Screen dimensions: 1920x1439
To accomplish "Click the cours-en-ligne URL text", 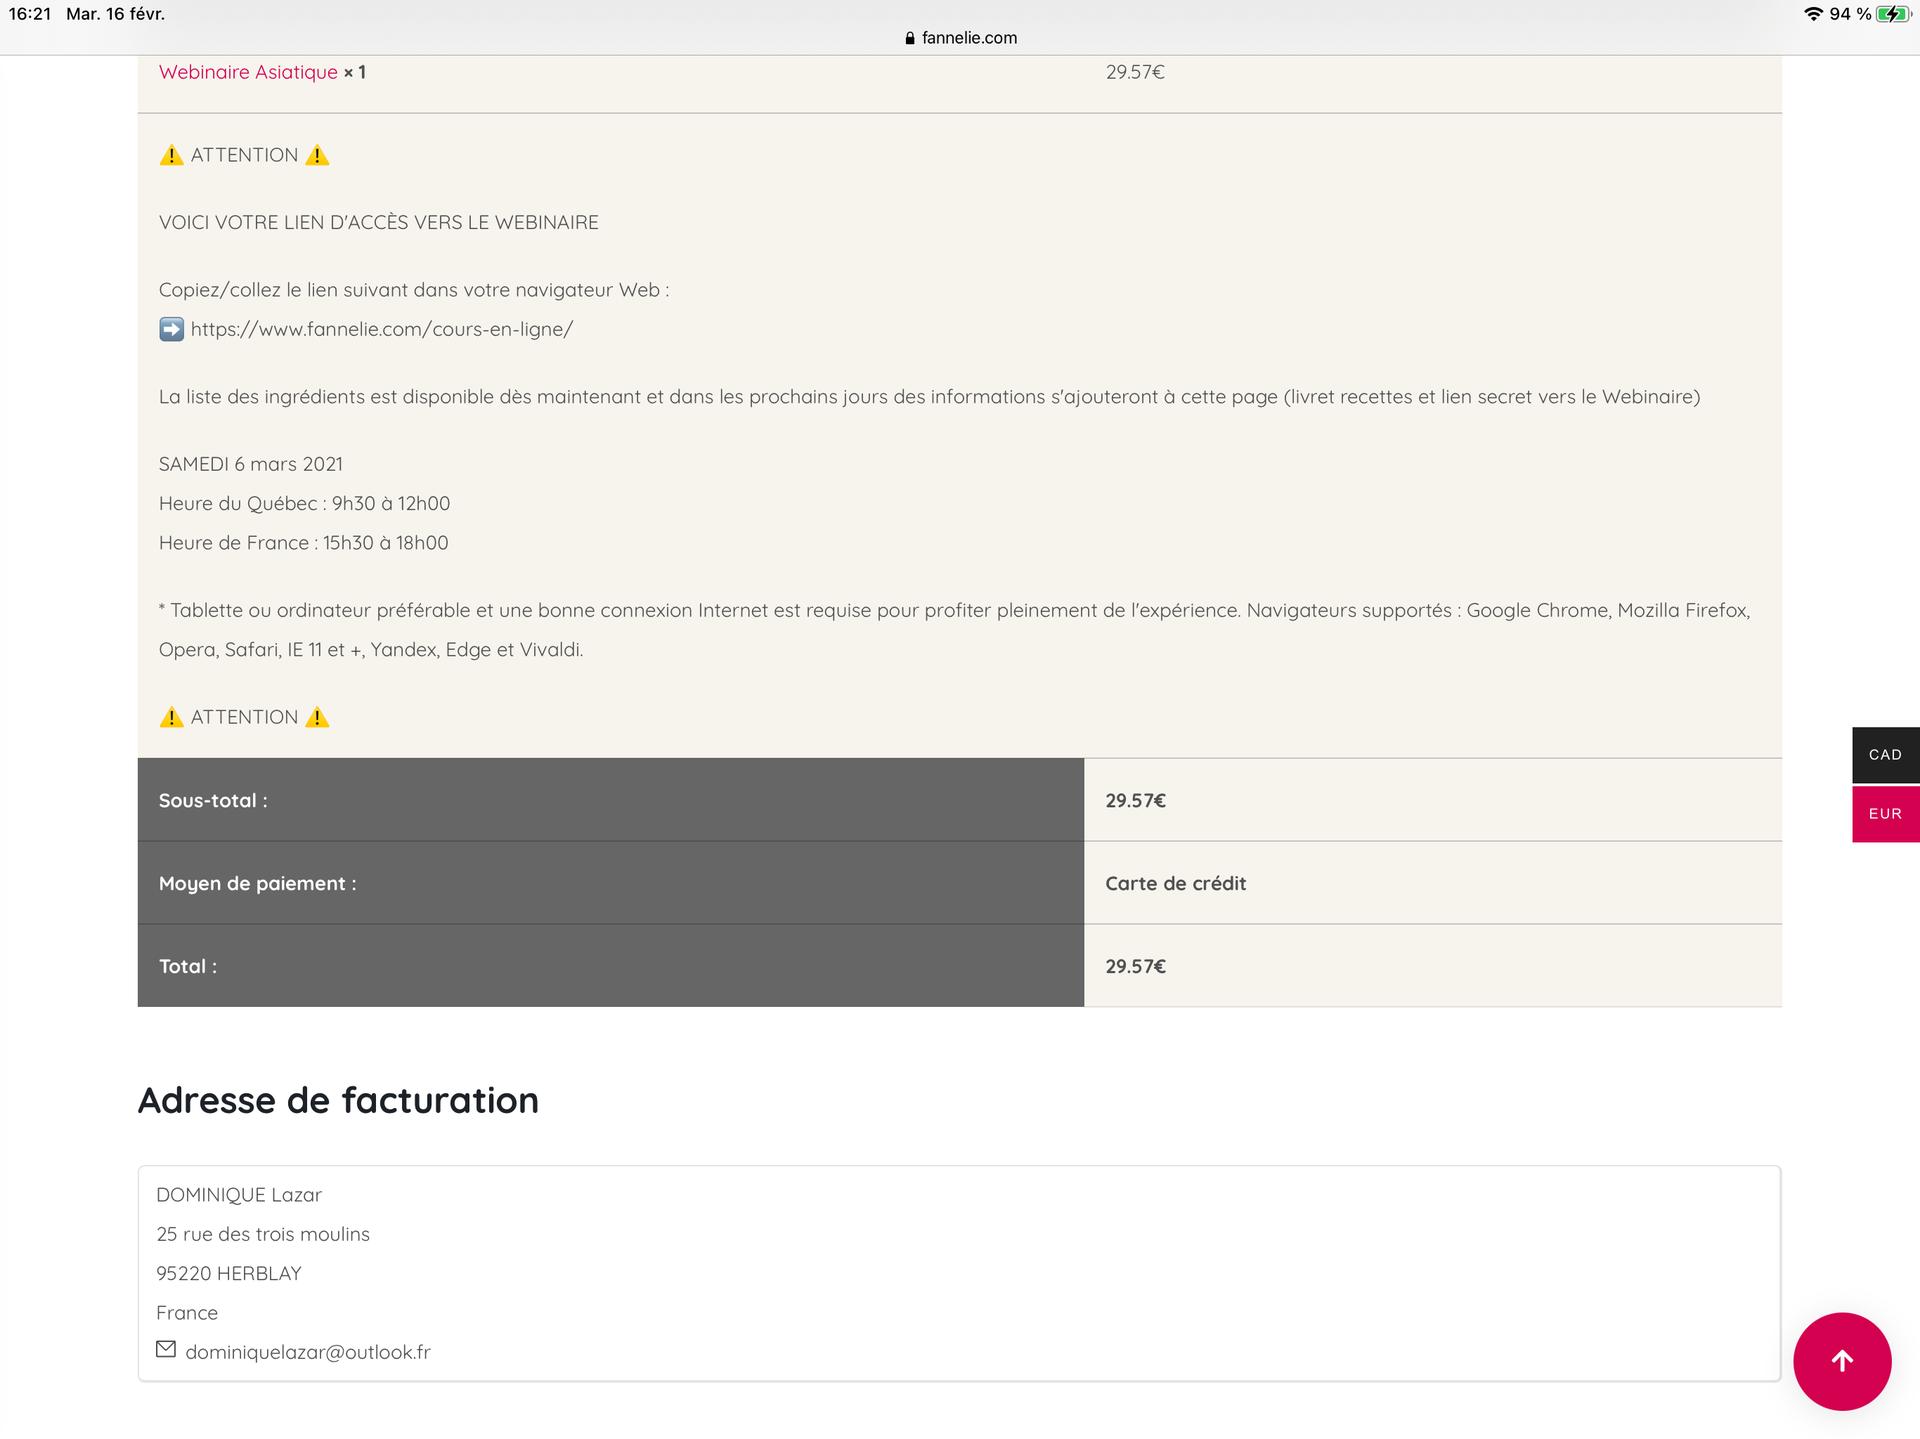I will (382, 329).
